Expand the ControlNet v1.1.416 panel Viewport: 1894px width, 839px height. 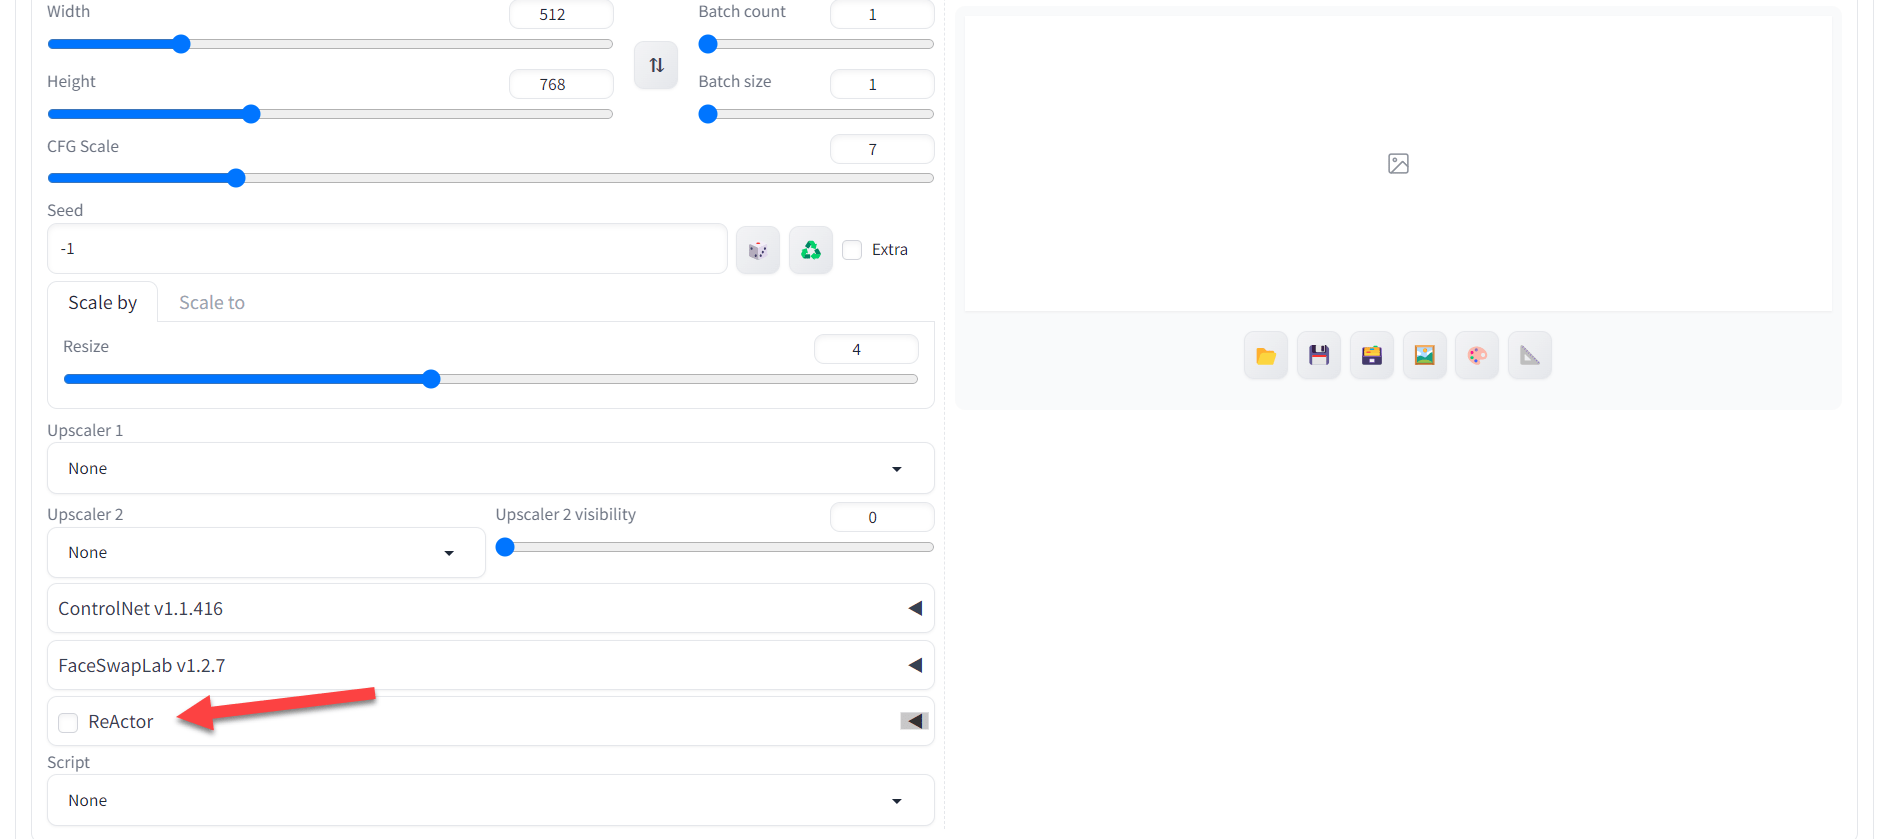pos(914,609)
